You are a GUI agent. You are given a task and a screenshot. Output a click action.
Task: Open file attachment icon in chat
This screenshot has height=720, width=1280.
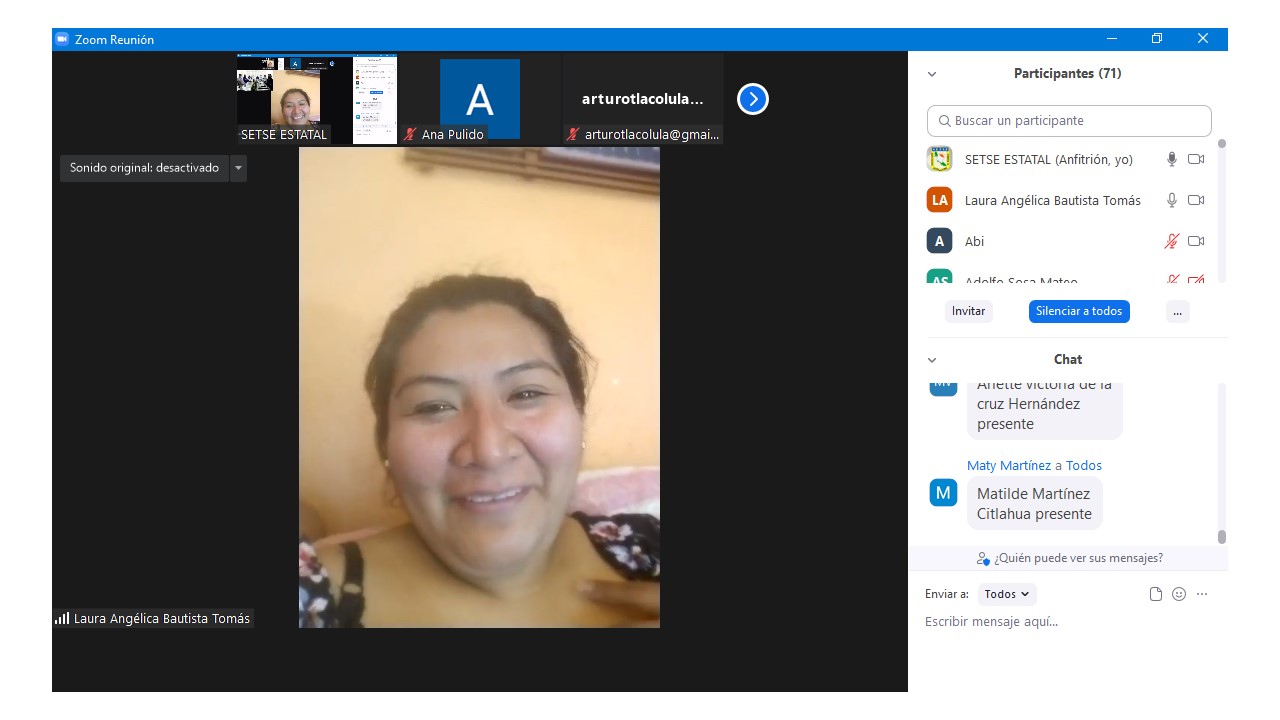(x=1156, y=594)
